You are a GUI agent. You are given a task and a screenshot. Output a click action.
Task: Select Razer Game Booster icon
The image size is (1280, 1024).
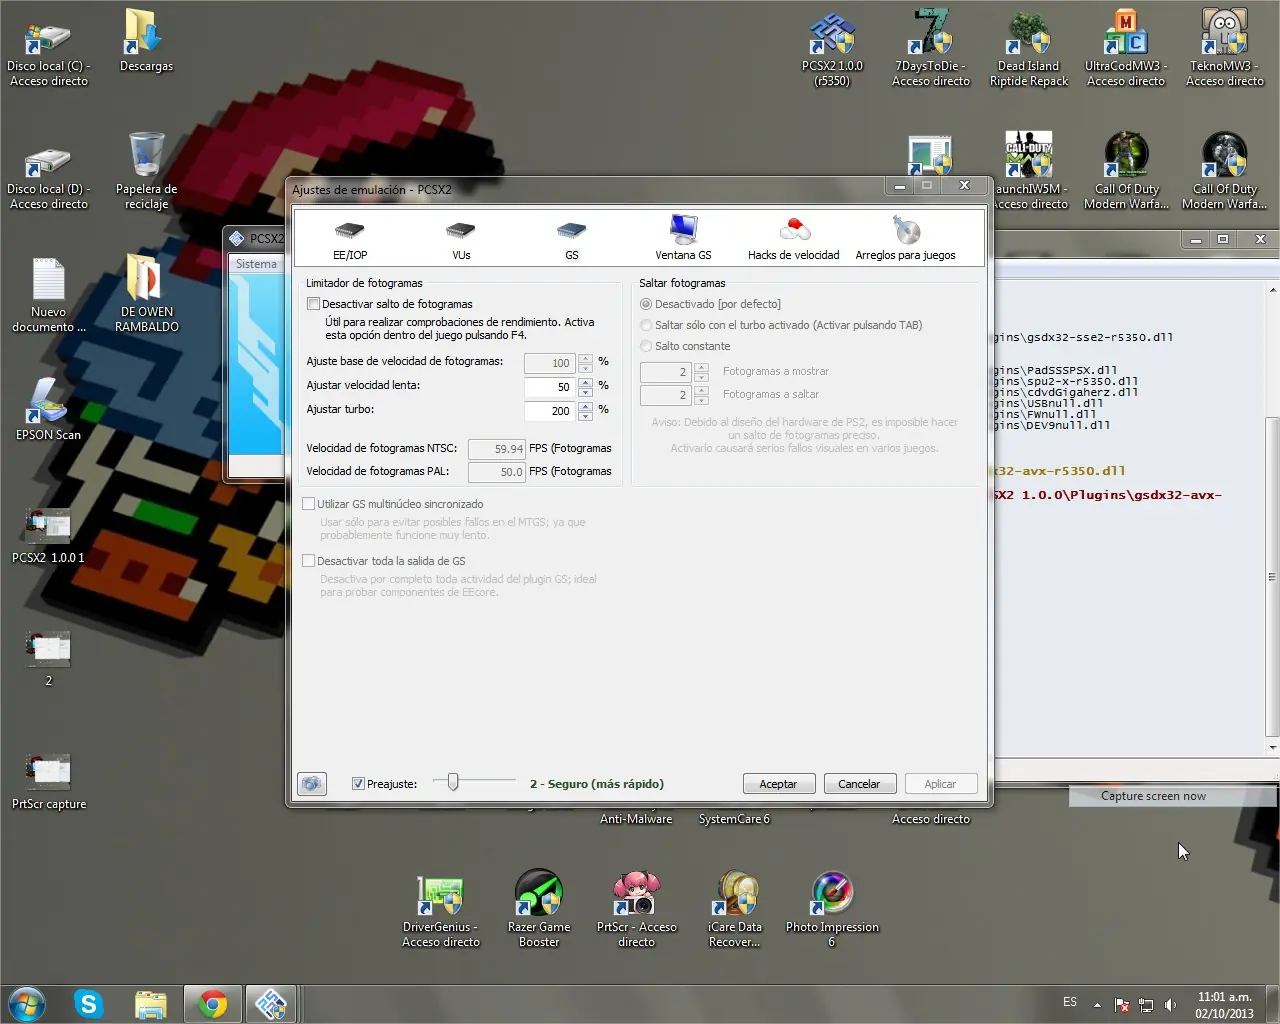point(539,908)
